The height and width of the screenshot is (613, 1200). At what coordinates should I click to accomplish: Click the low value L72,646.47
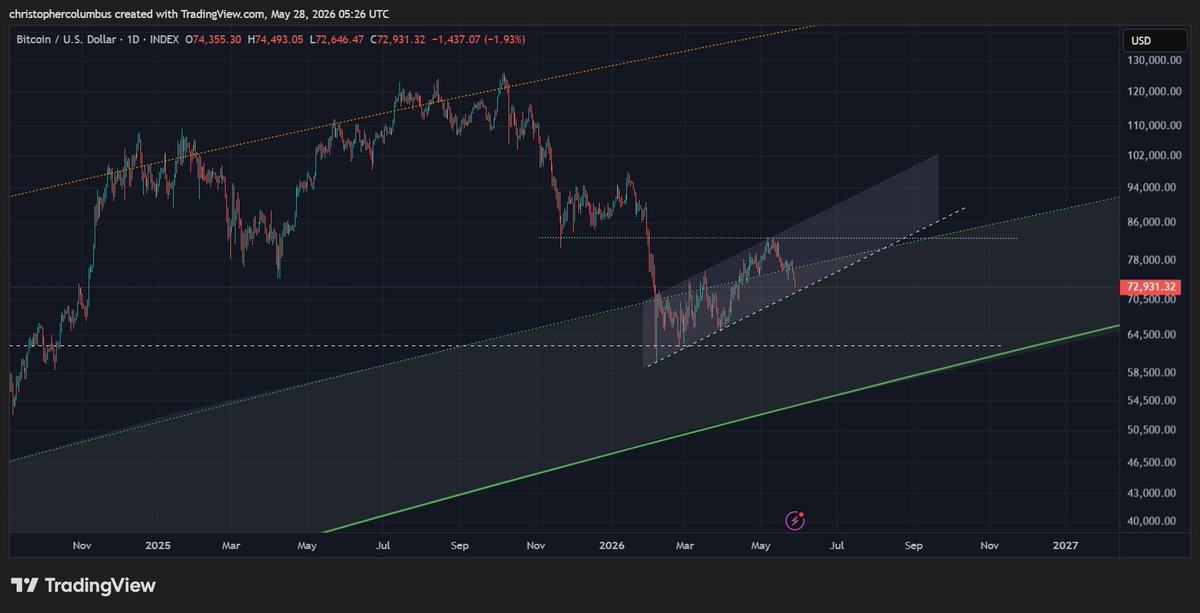pos(339,39)
